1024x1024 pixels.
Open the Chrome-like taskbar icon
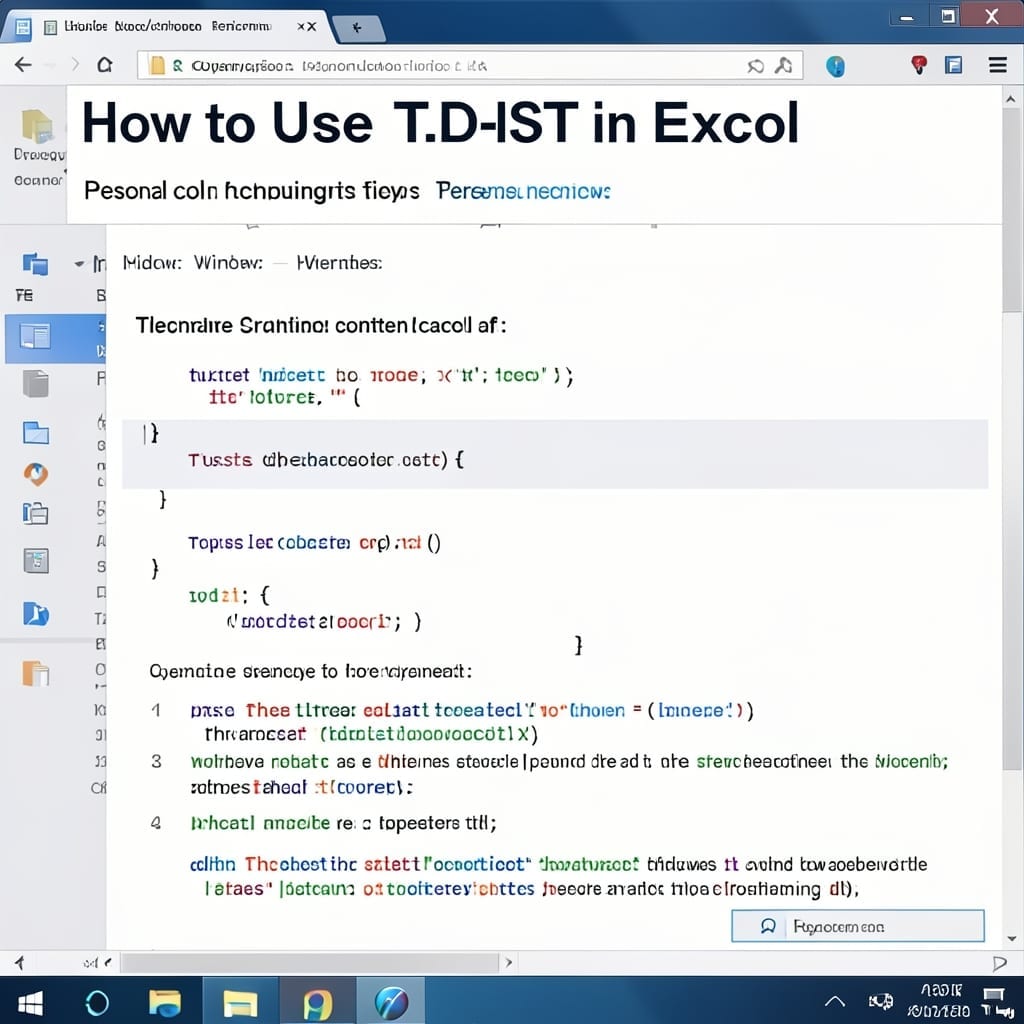point(317,1004)
